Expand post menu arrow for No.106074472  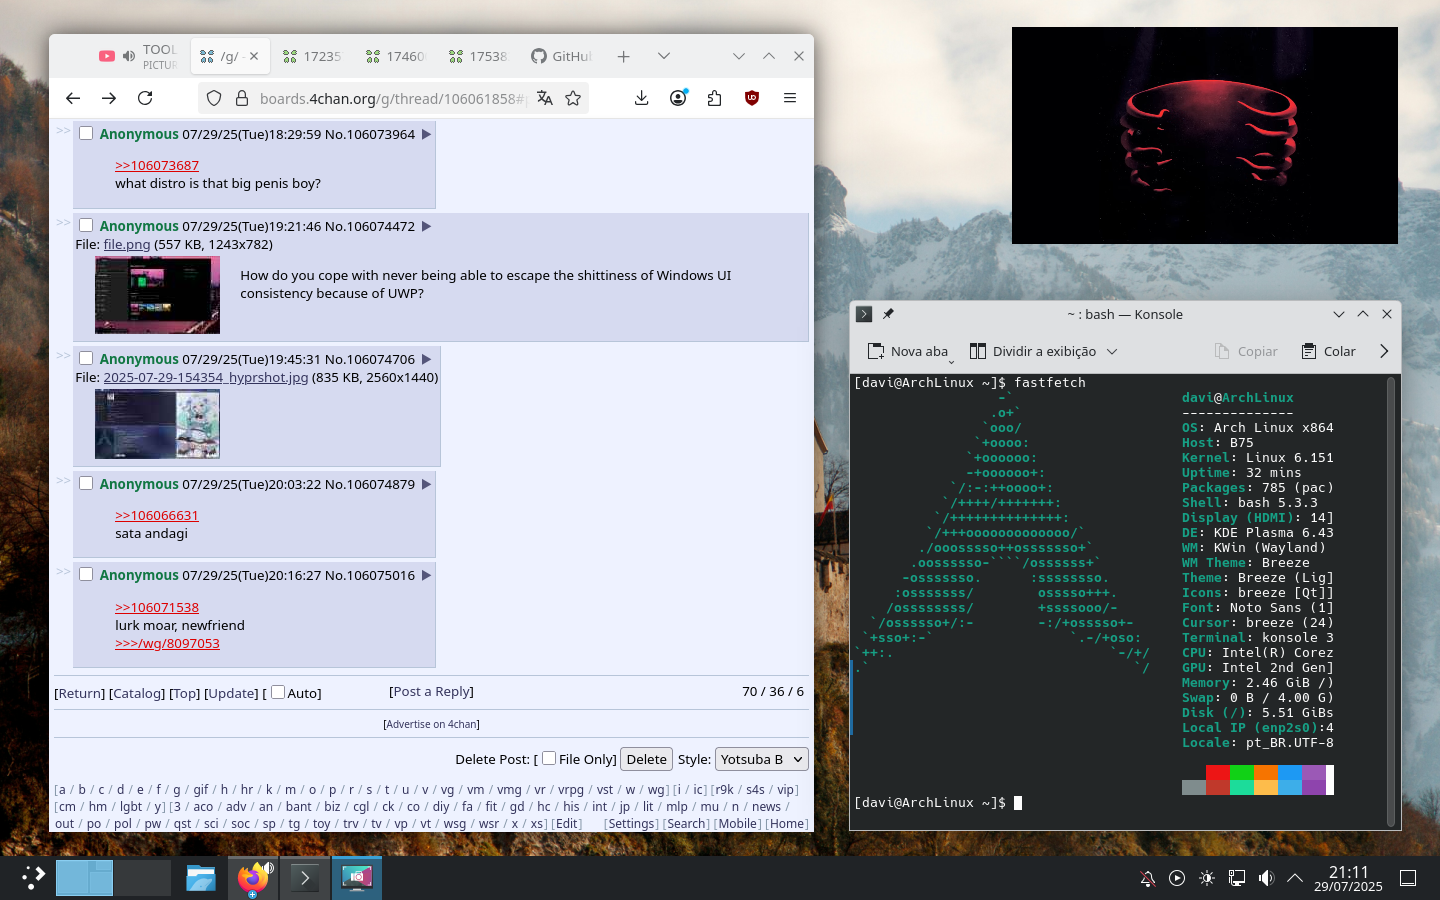tap(426, 226)
